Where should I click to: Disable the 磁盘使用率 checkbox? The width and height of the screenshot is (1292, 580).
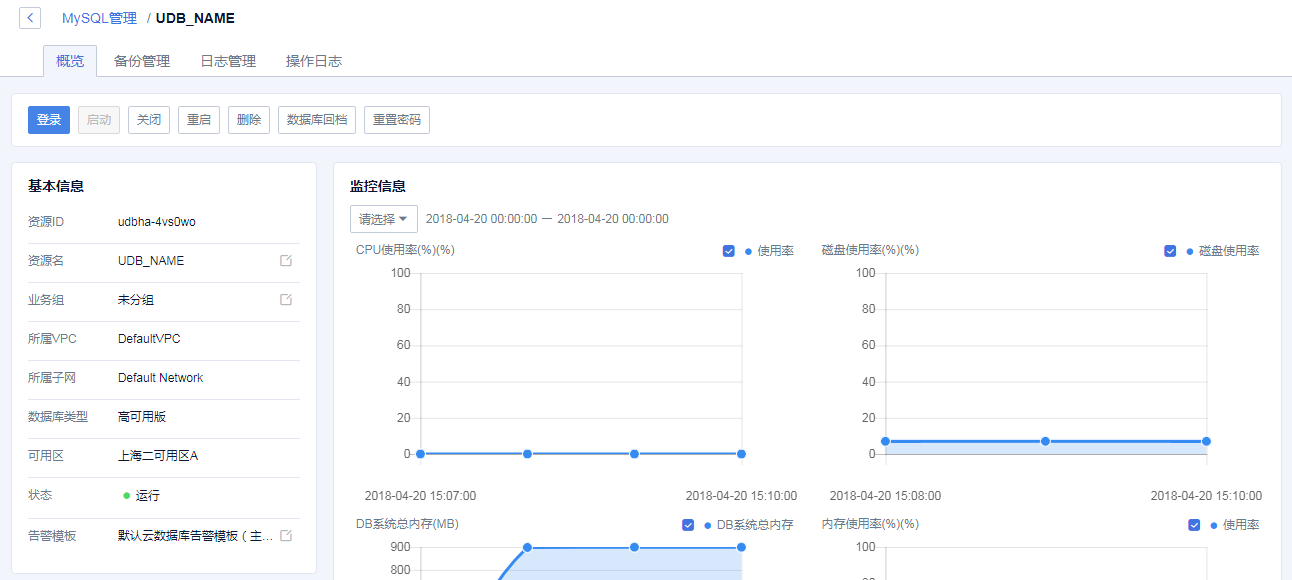pyautogui.click(x=1170, y=251)
